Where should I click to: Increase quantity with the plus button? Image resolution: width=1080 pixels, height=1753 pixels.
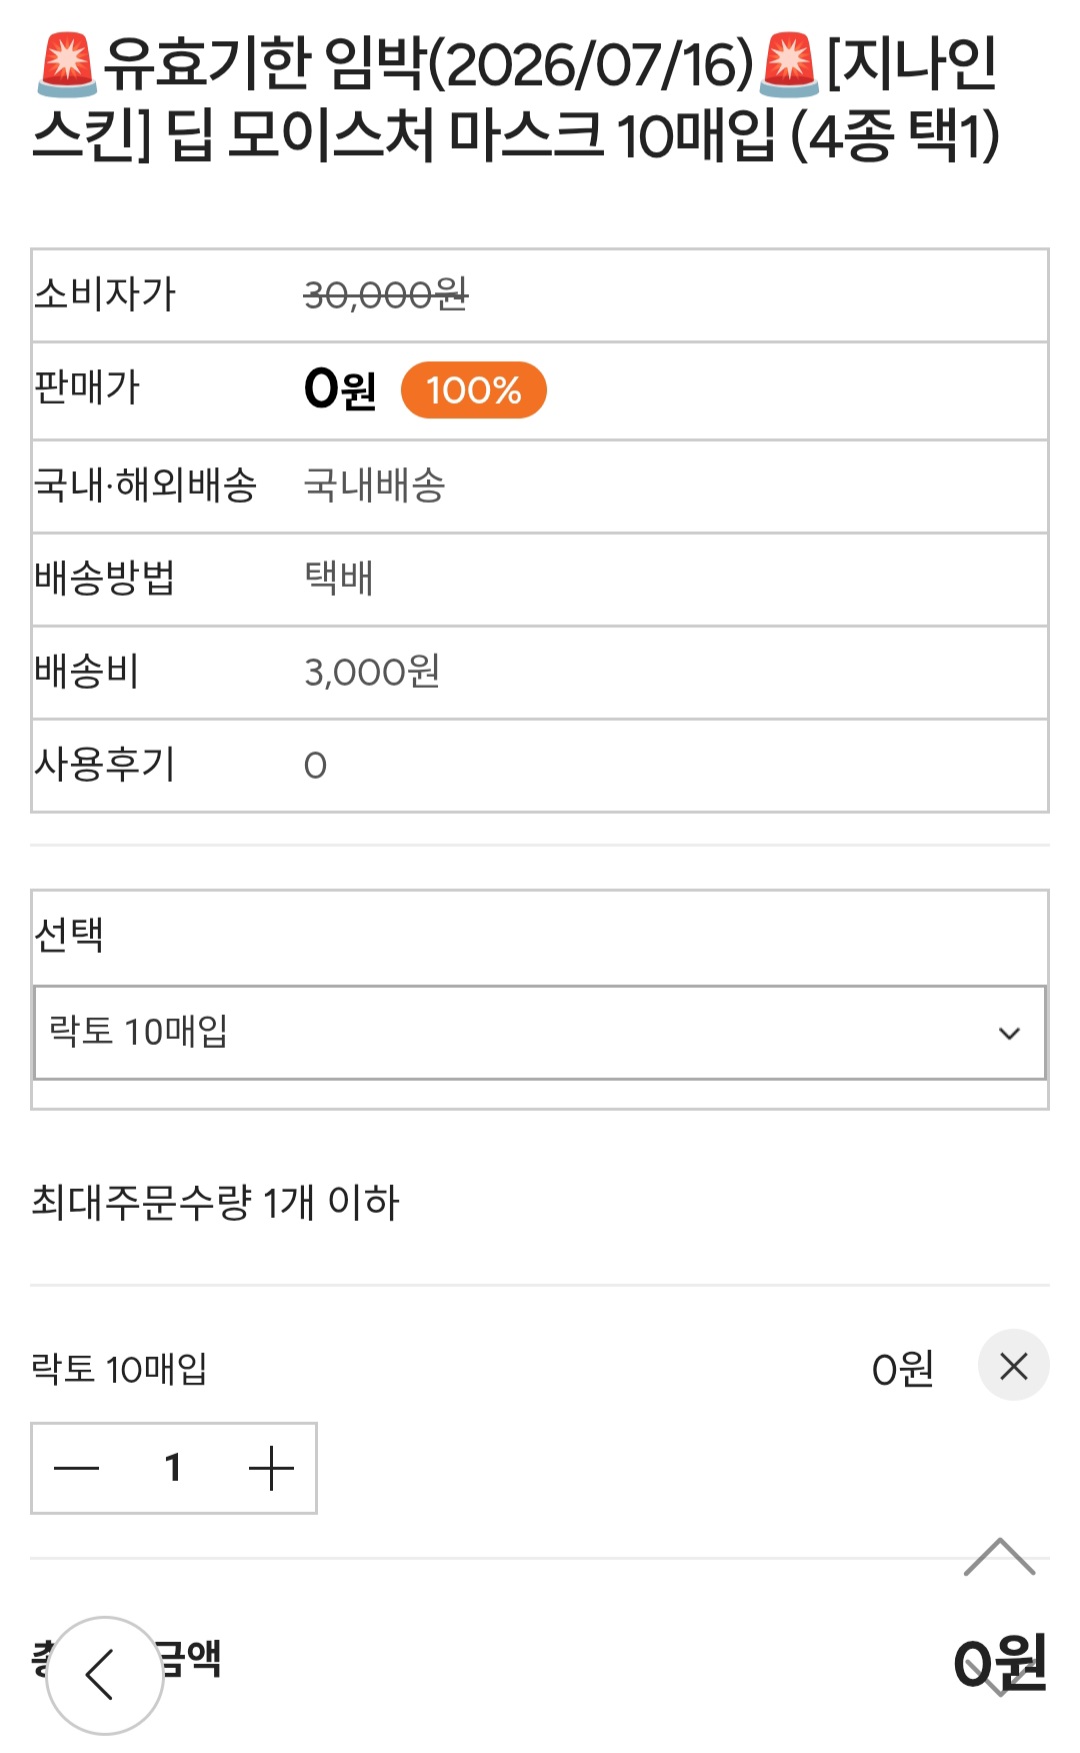pos(271,1468)
